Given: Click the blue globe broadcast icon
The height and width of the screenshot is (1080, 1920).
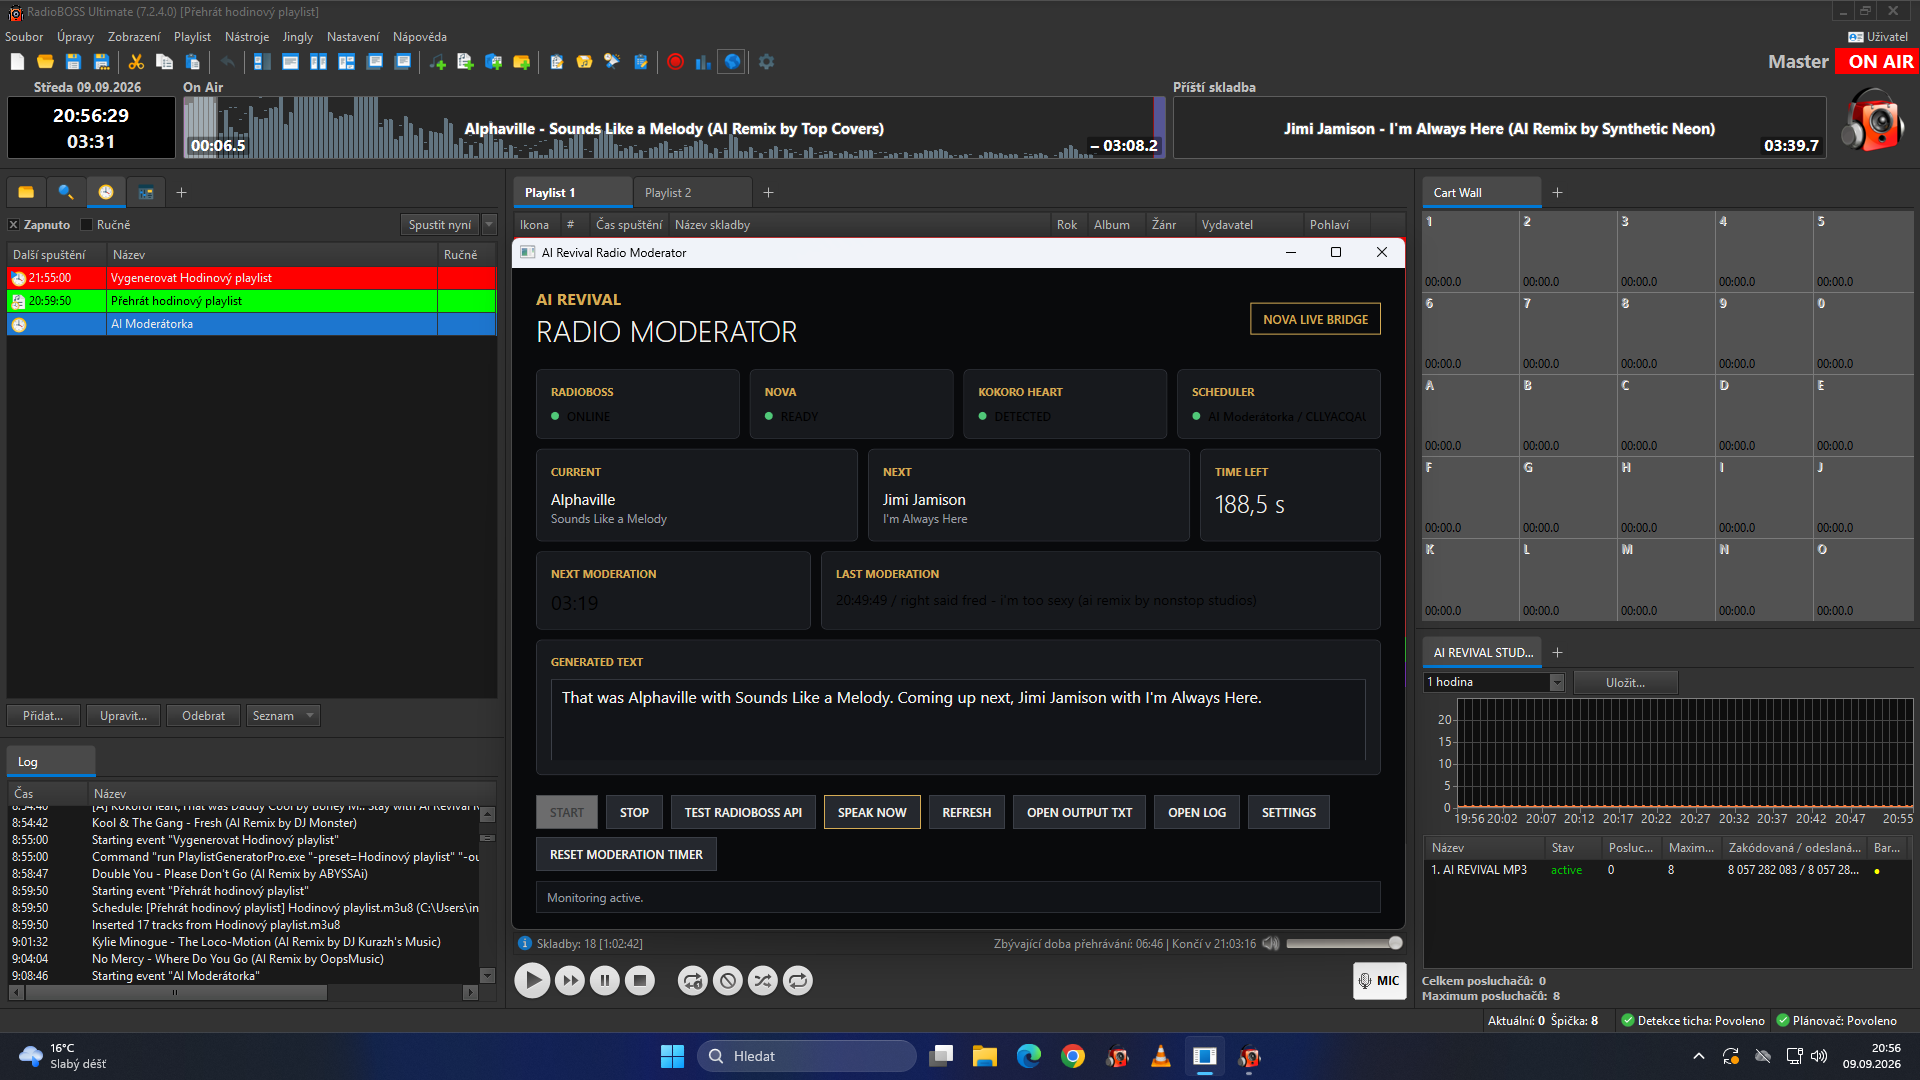Looking at the screenshot, I should 732,62.
